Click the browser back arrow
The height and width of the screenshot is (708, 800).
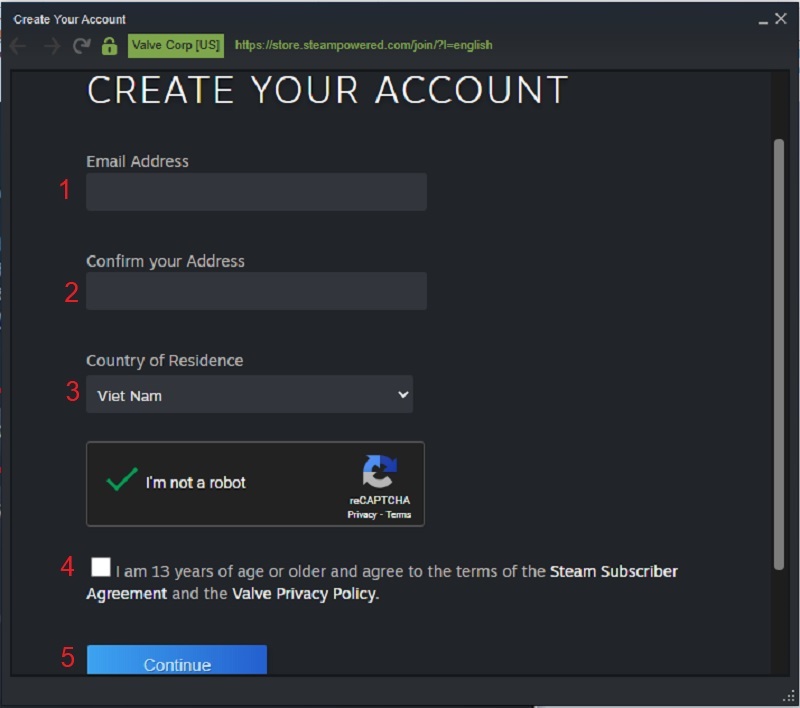pyautogui.click(x=18, y=46)
